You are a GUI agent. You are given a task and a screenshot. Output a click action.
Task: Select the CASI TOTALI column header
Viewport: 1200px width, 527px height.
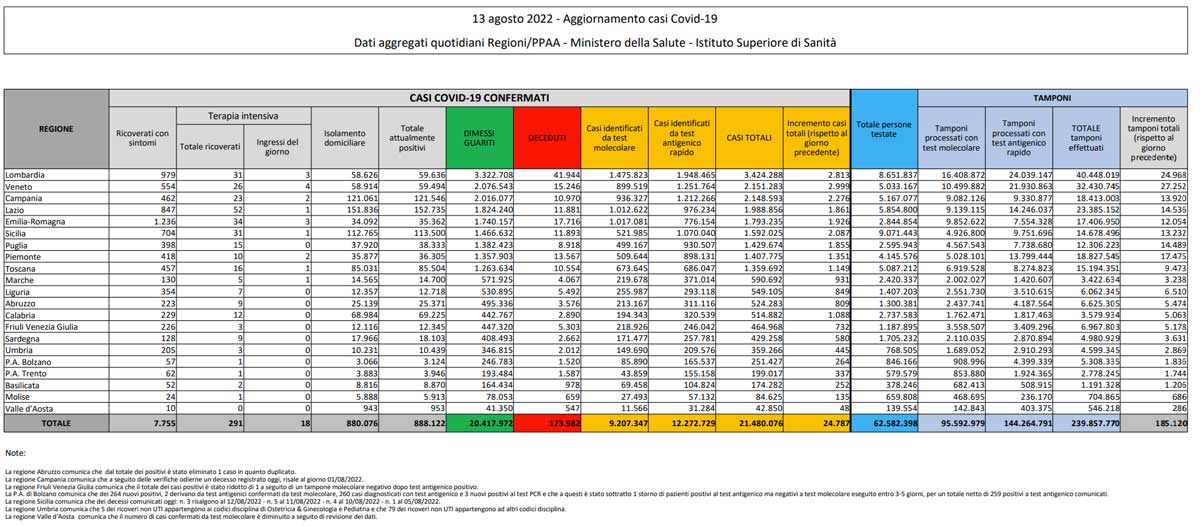point(749,137)
